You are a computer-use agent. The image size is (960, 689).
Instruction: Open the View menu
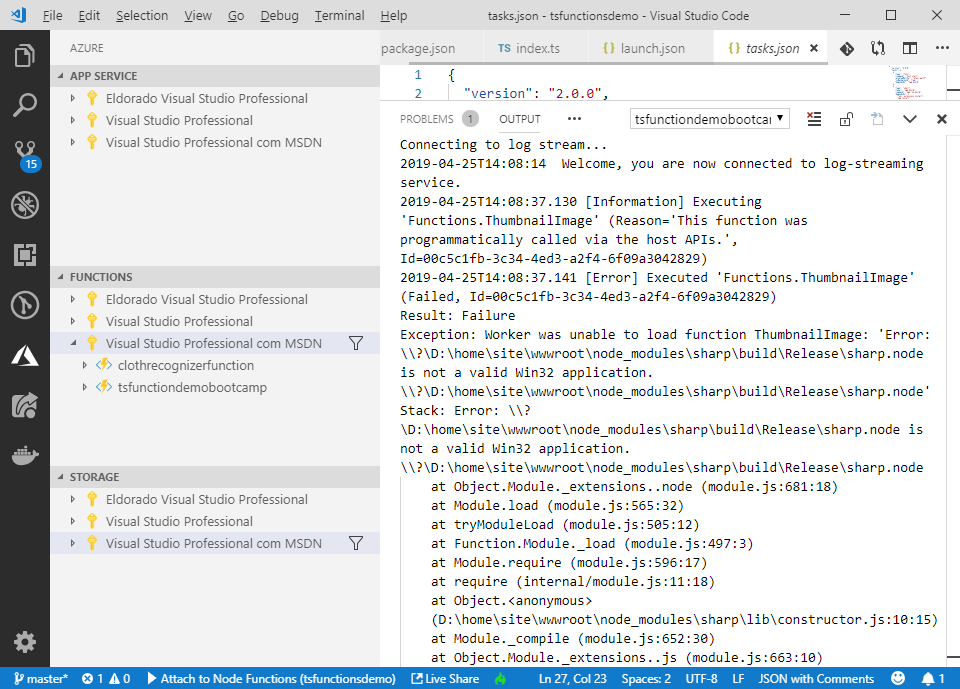[198, 15]
